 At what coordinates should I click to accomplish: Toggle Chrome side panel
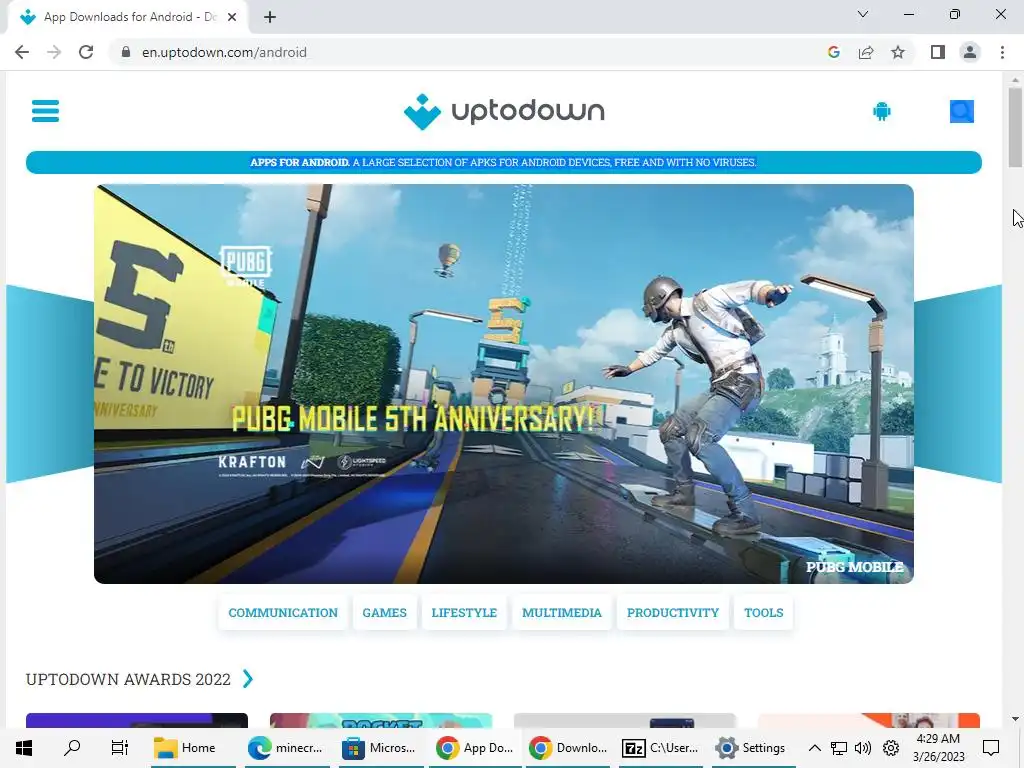coord(938,52)
